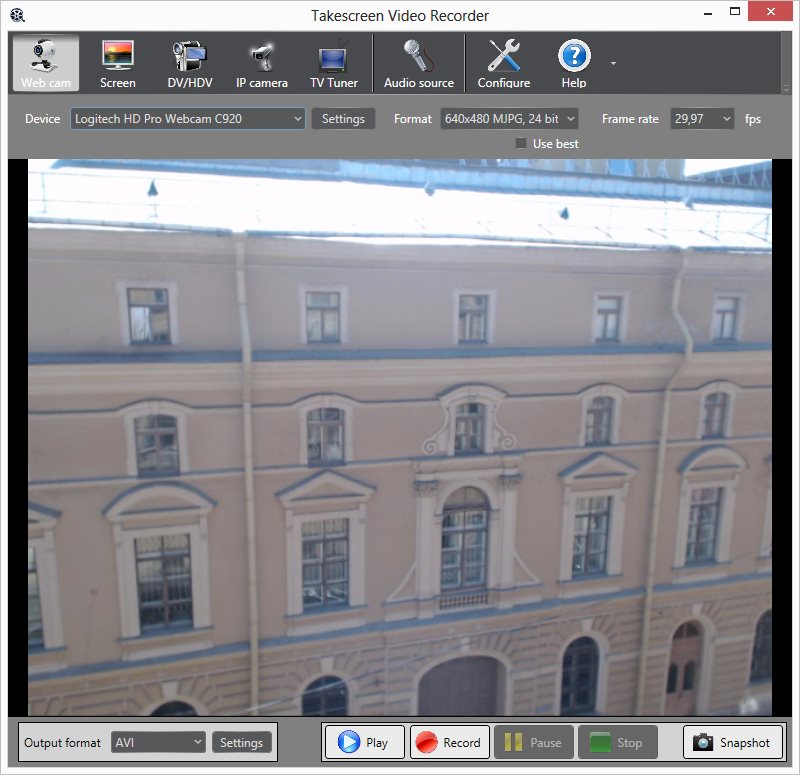
Task: Expand the Format 640x480 MJPG dropdown
Action: pyautogui.click(x=509, y=119)
